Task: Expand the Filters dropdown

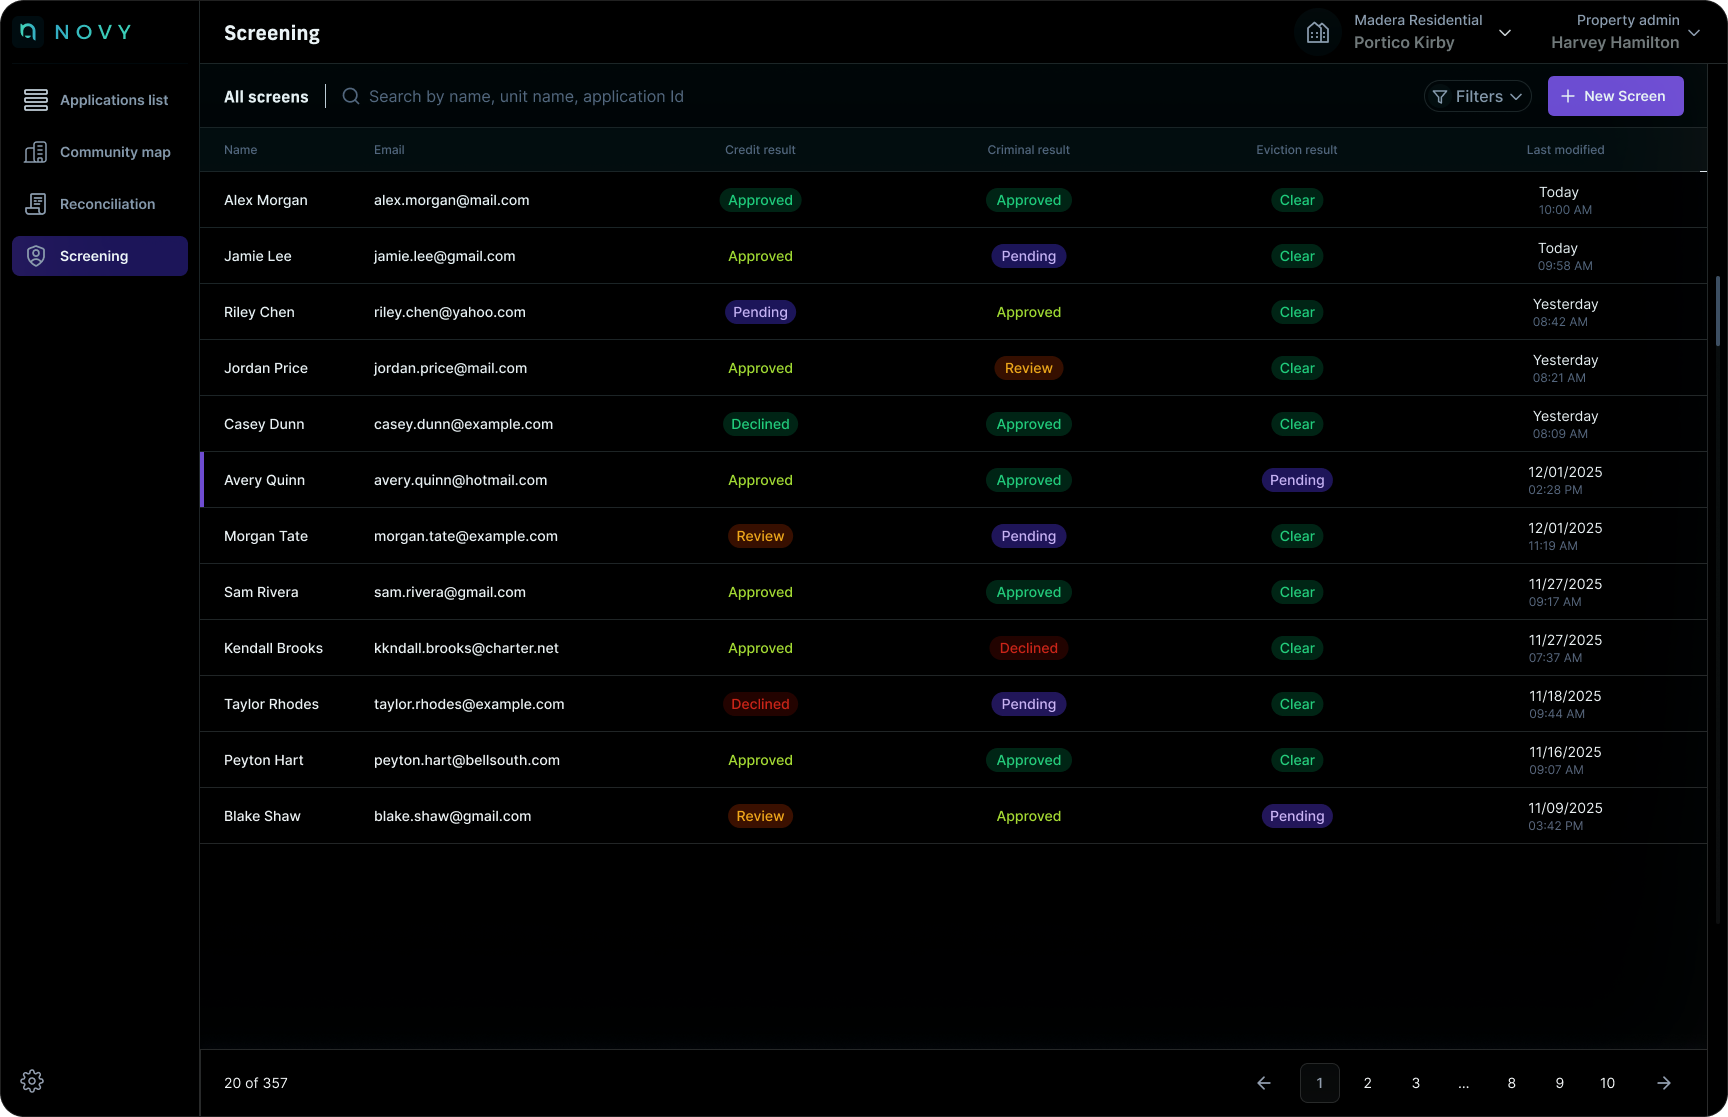Action: tap(1478, 96)
